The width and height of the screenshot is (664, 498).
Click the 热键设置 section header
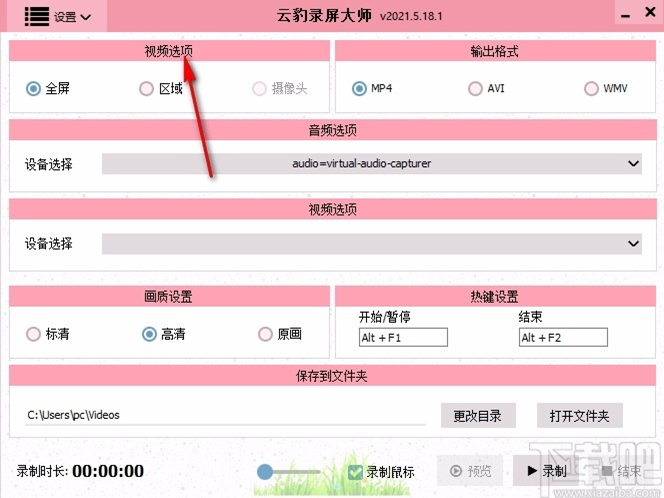495,296
